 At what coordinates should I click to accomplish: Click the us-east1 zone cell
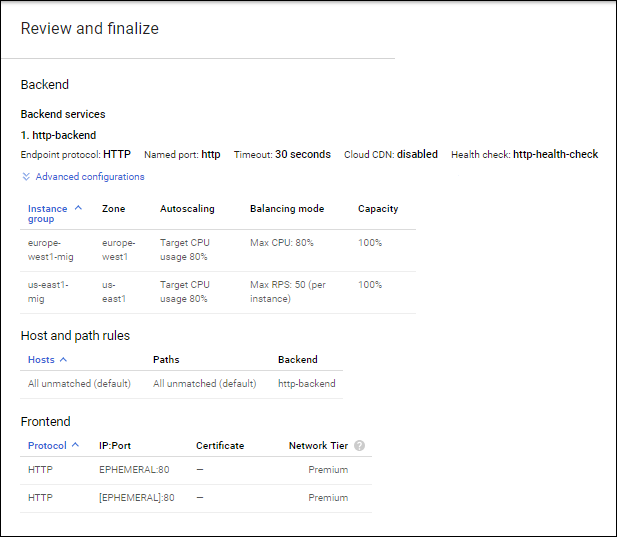coord(114,292)
